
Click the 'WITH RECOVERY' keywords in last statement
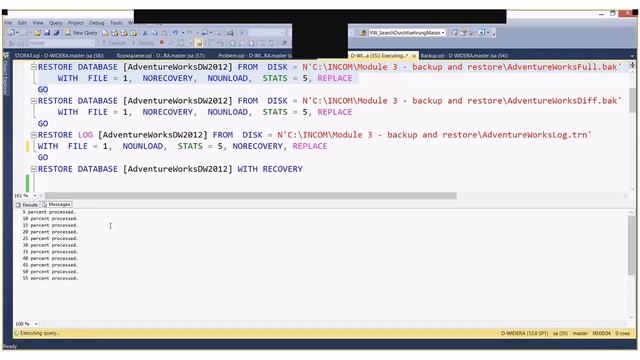click(270, 169)
